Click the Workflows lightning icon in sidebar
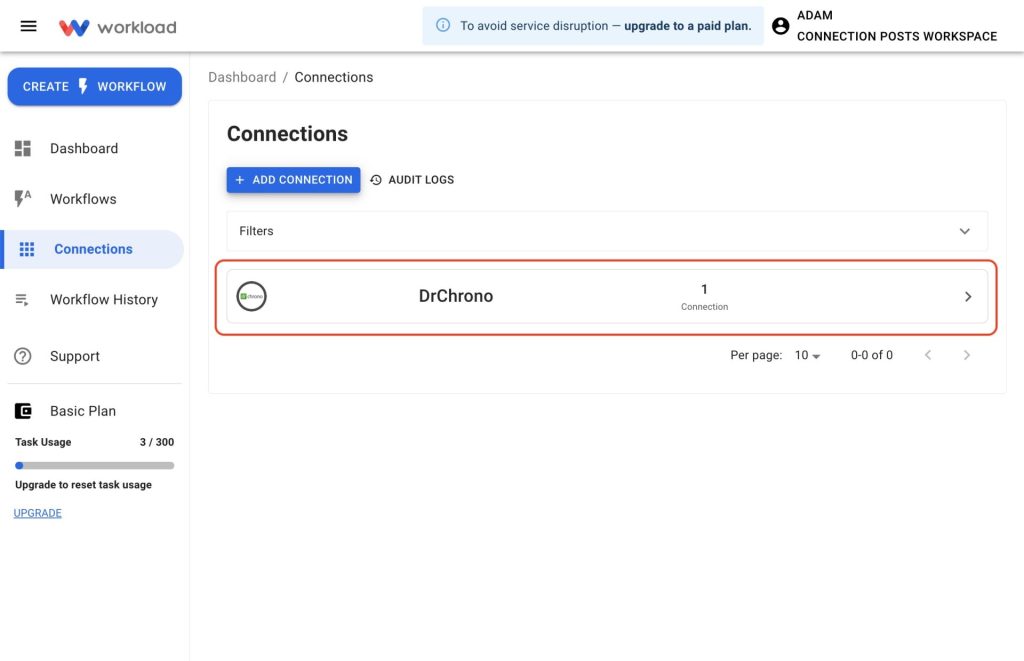 point(23,199)
